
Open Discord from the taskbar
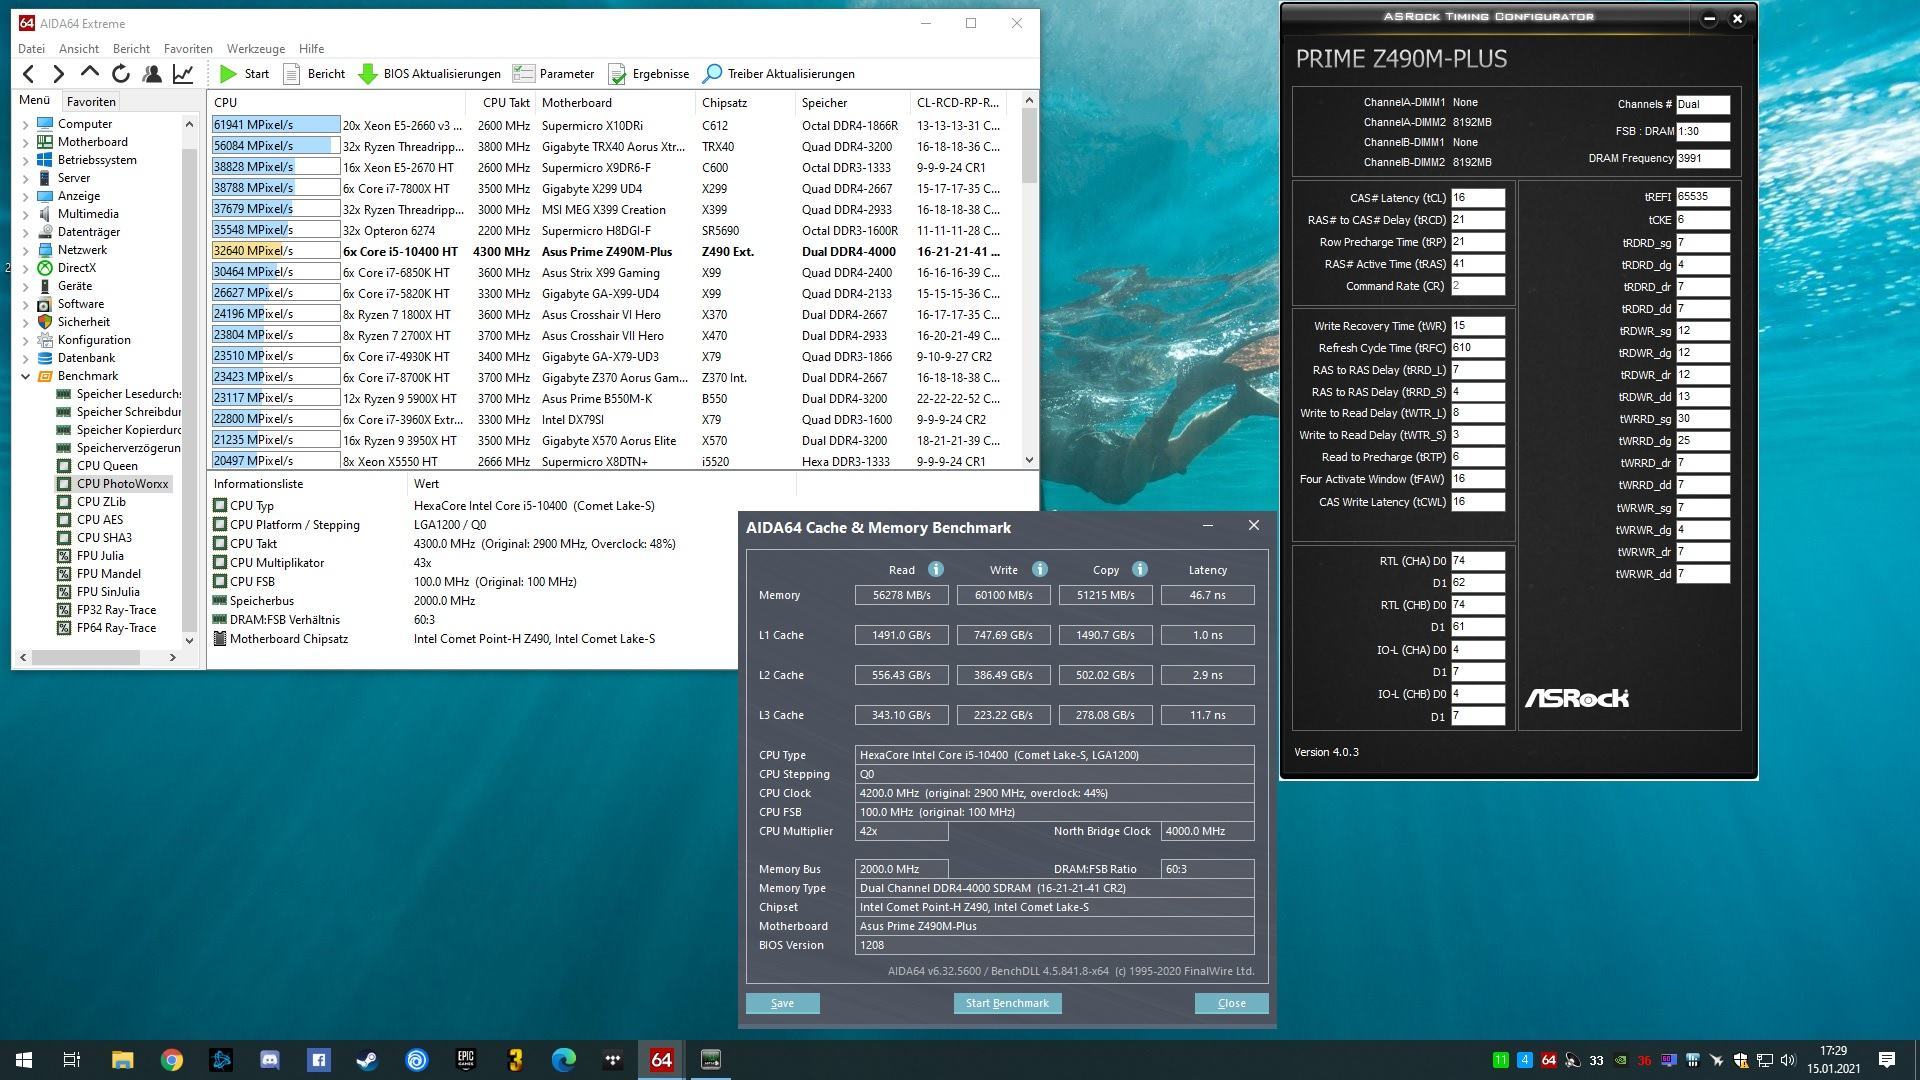pos(270,1060)
